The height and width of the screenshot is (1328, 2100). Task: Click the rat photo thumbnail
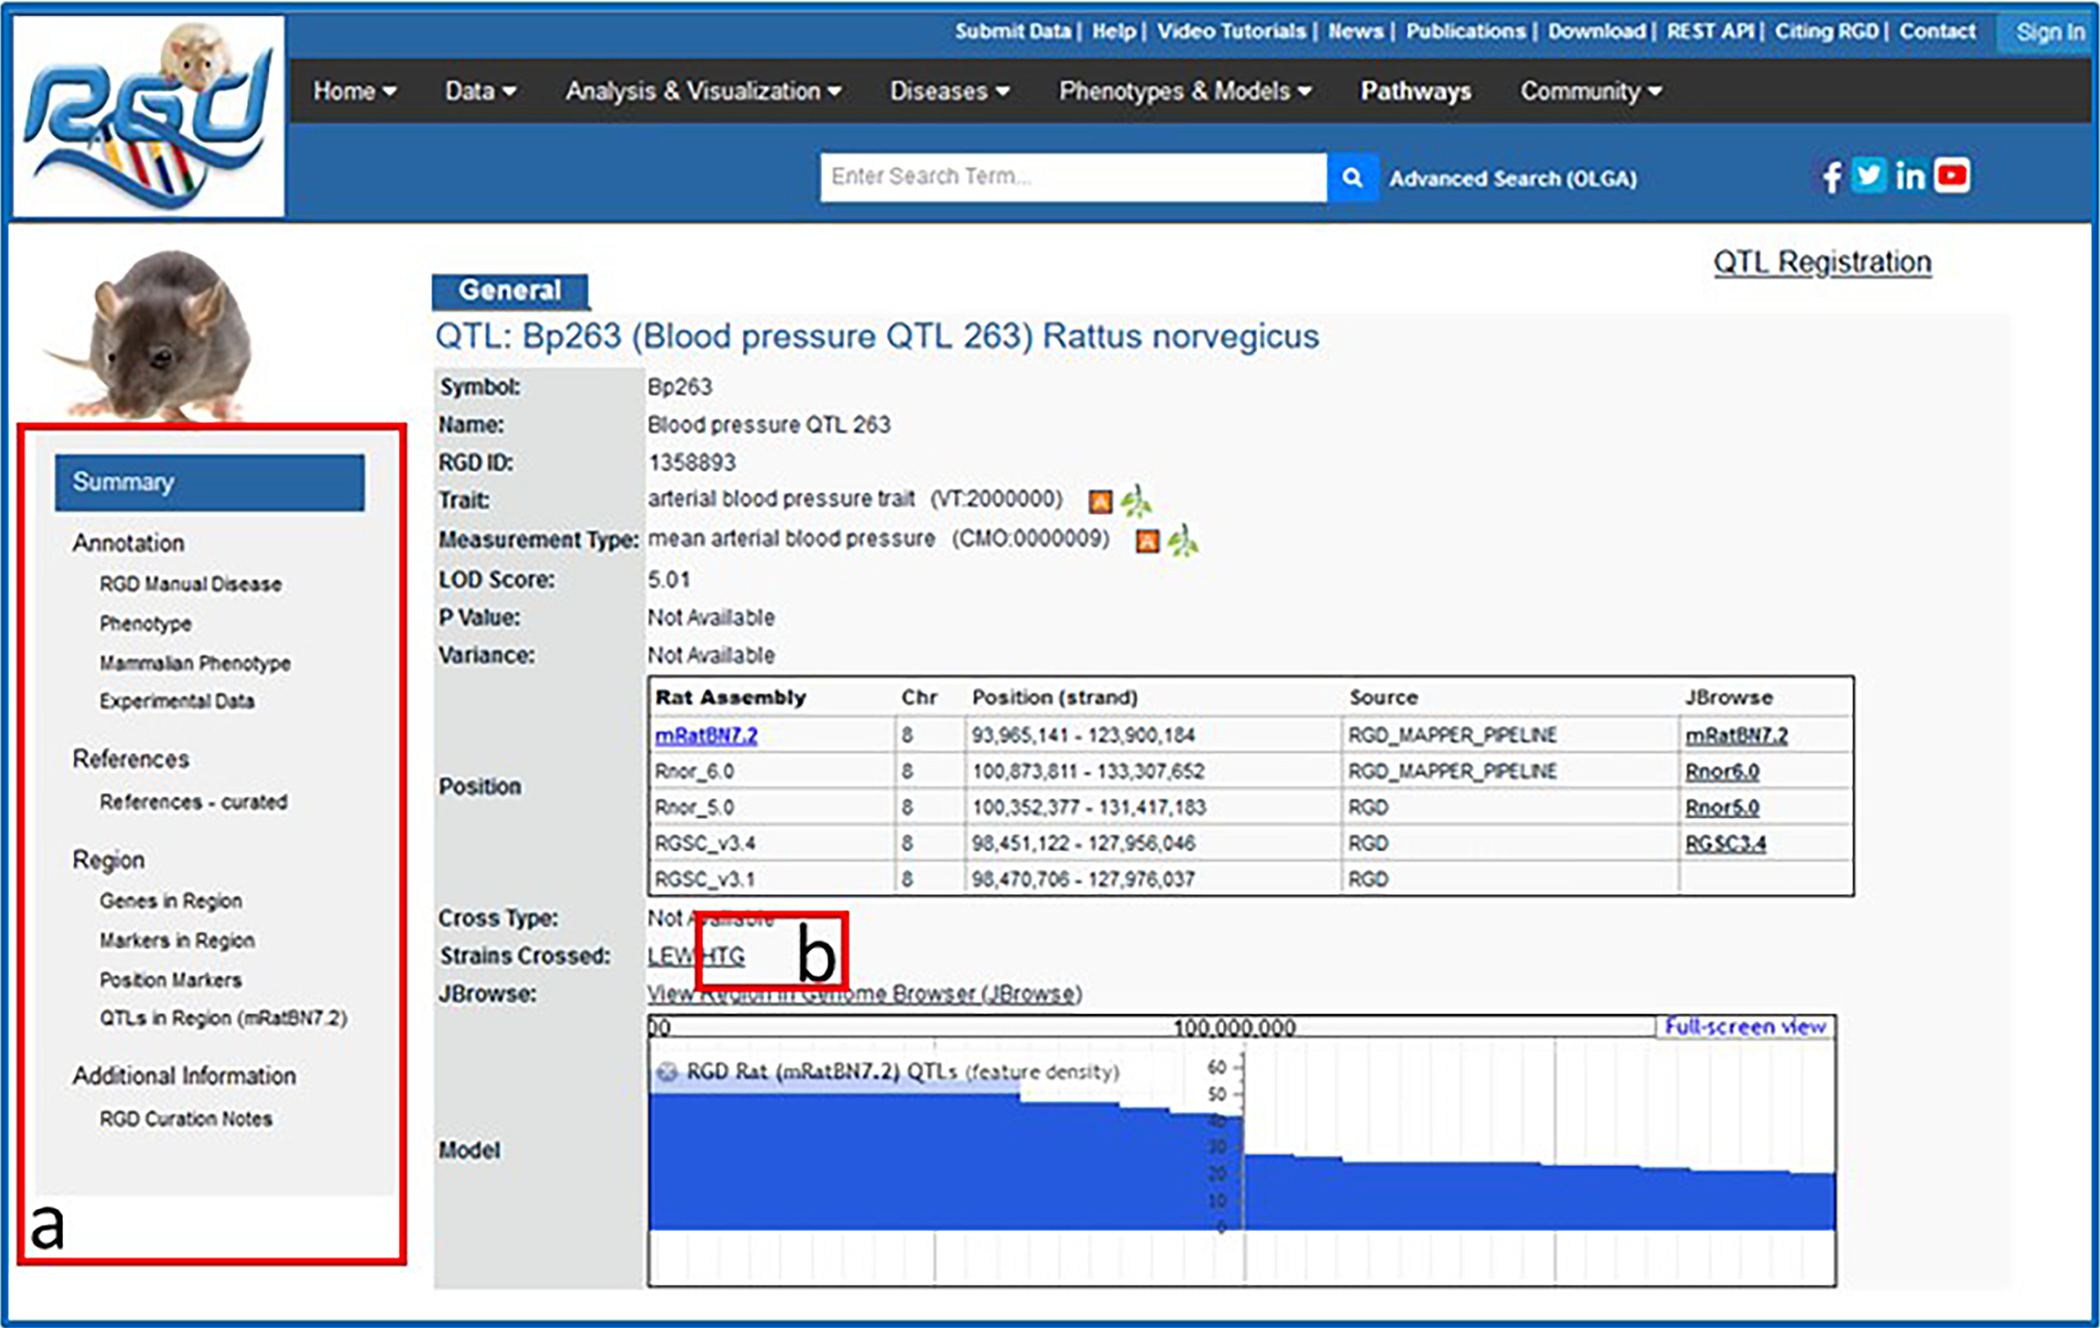tap(150, 335)
